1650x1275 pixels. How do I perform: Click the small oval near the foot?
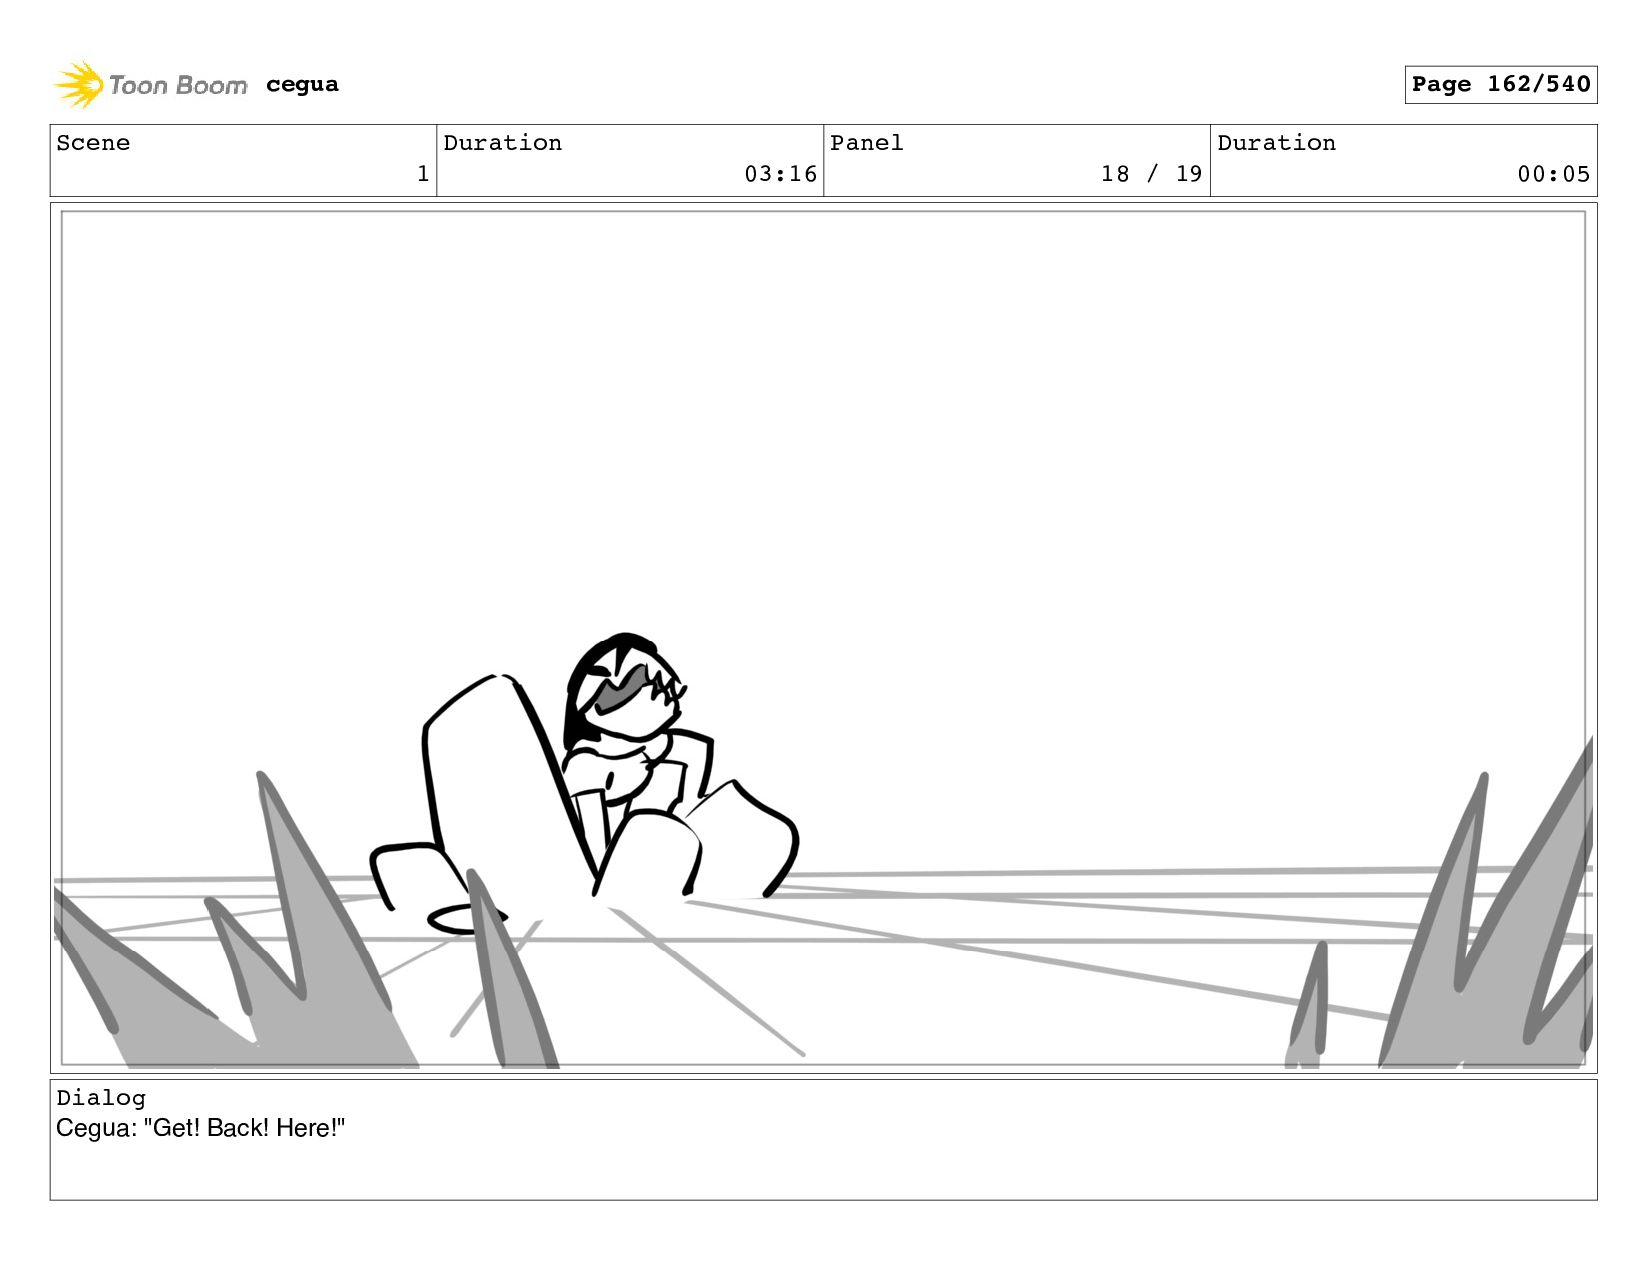[x=466, y=918]
